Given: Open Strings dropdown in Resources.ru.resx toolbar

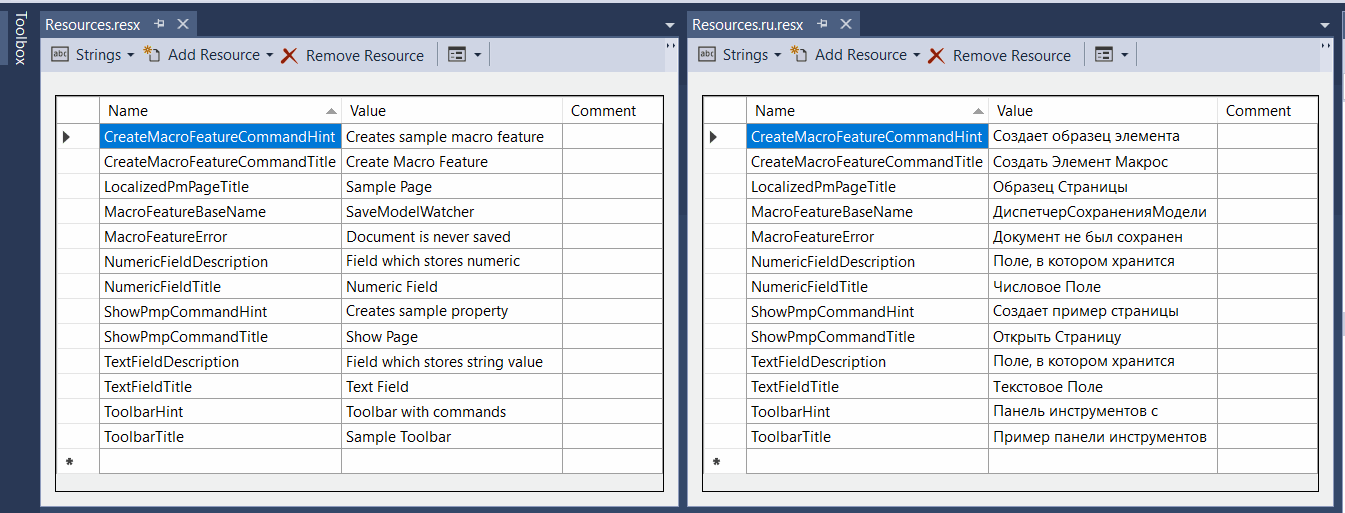Looking at the screenshot, I should pyautogui.click(x=777, y=55).
